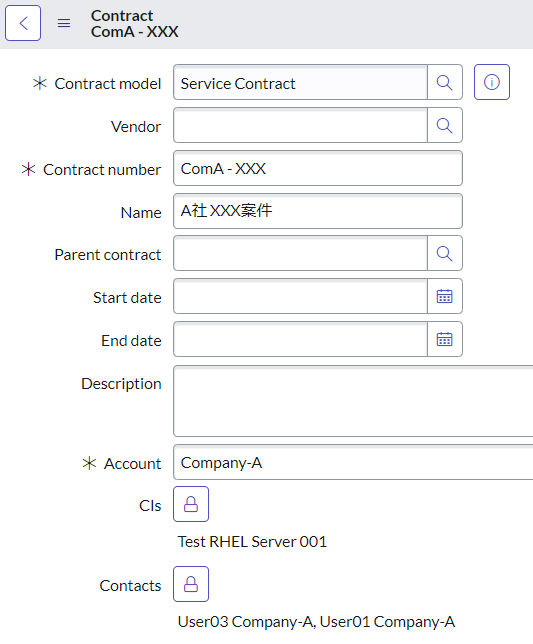Unlock the Contacts field
The image size is (533, 644).
coord(191,584)
